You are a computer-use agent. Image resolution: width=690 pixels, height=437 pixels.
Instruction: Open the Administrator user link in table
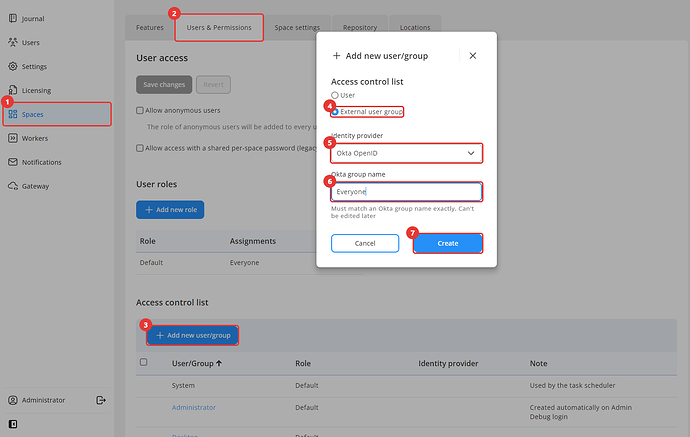click(194, 407)
